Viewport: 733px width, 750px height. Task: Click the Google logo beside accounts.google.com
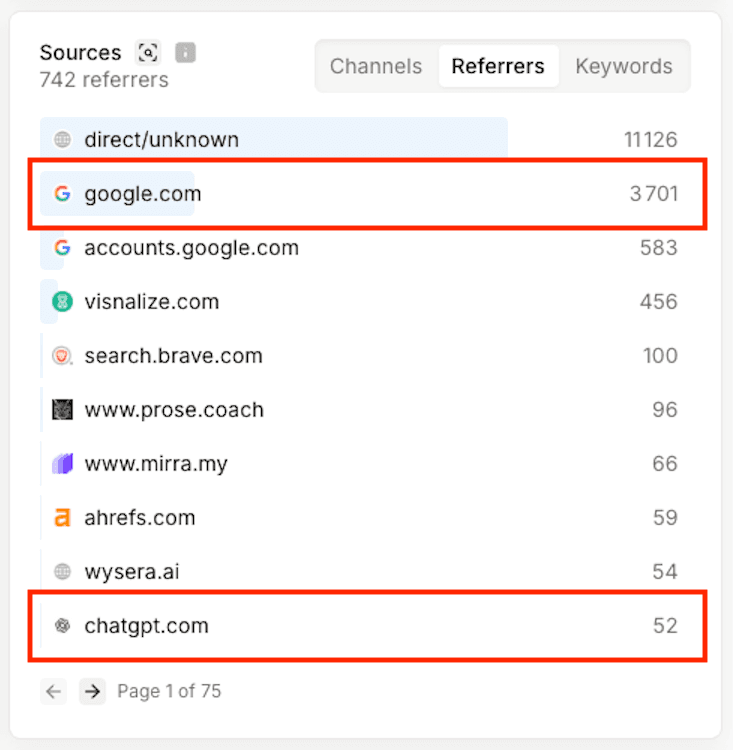[x=62, y=248]
